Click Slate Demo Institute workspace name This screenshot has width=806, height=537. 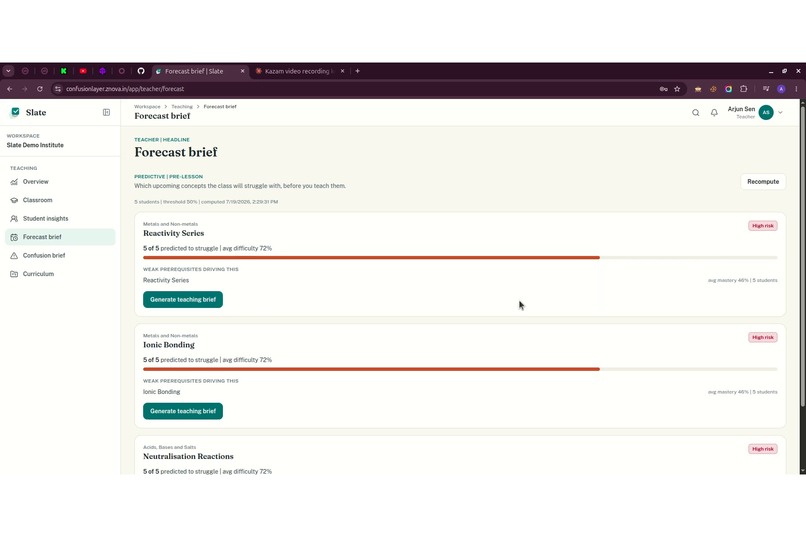pos(35,145)
